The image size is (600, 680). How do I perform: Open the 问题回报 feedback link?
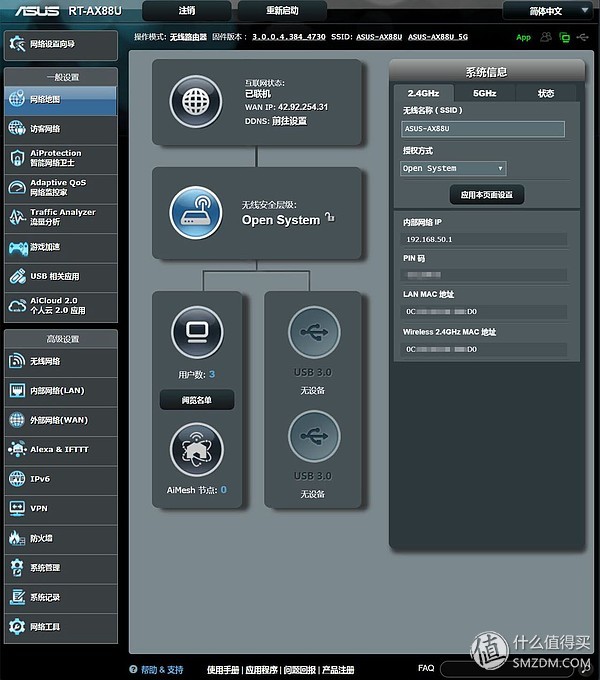pos(300,670)
